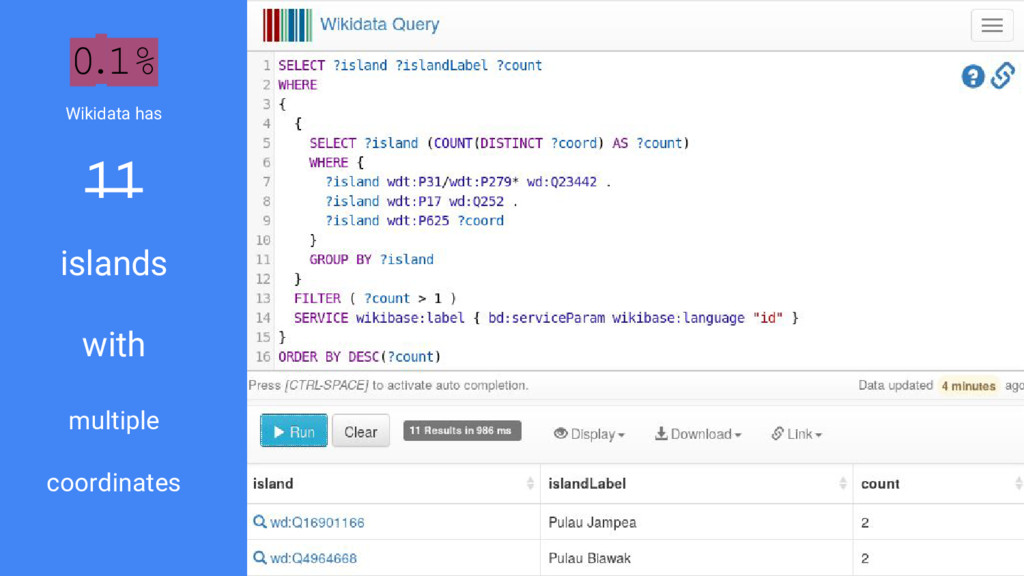Click the magnifier icon next to wd:Q4964668
Viewport: 1024px width, 576px height.
[x=260, y=558]
